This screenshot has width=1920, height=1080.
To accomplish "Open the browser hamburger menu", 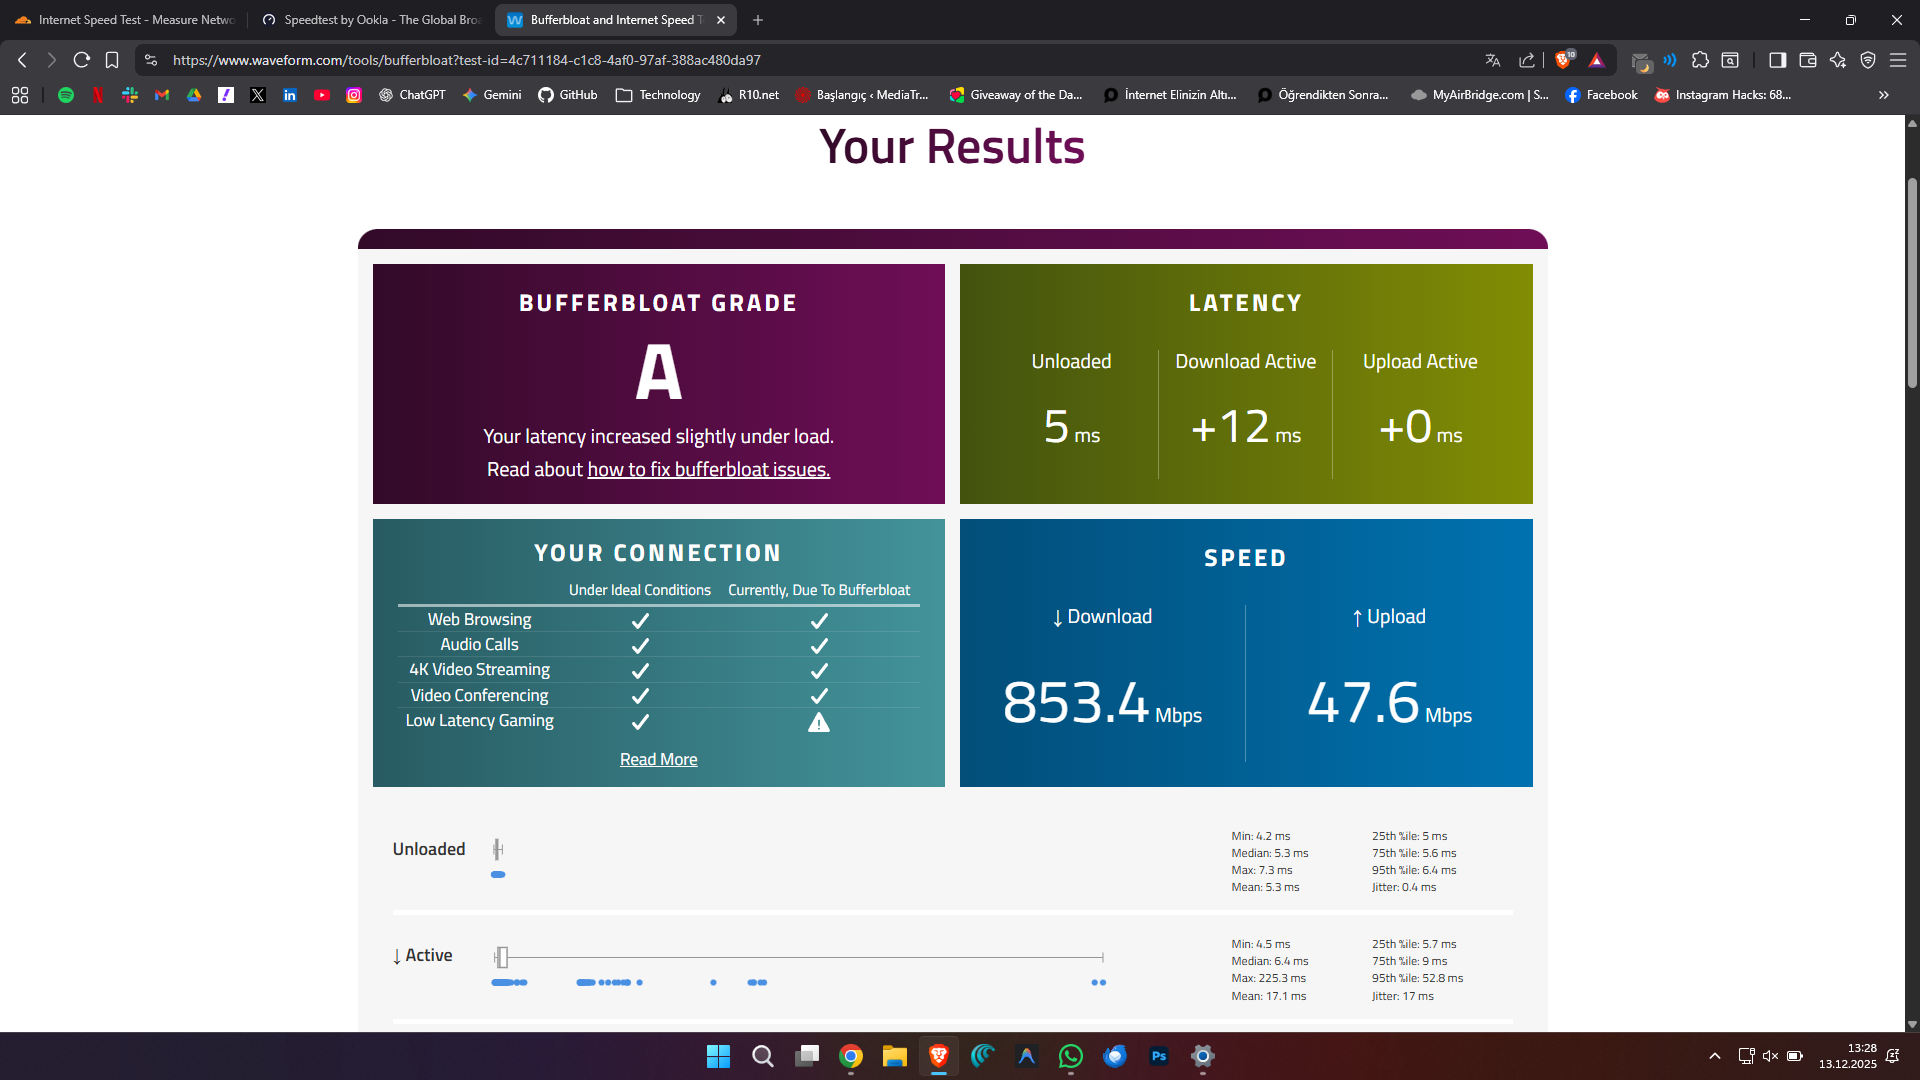I will coord(1898,60).
